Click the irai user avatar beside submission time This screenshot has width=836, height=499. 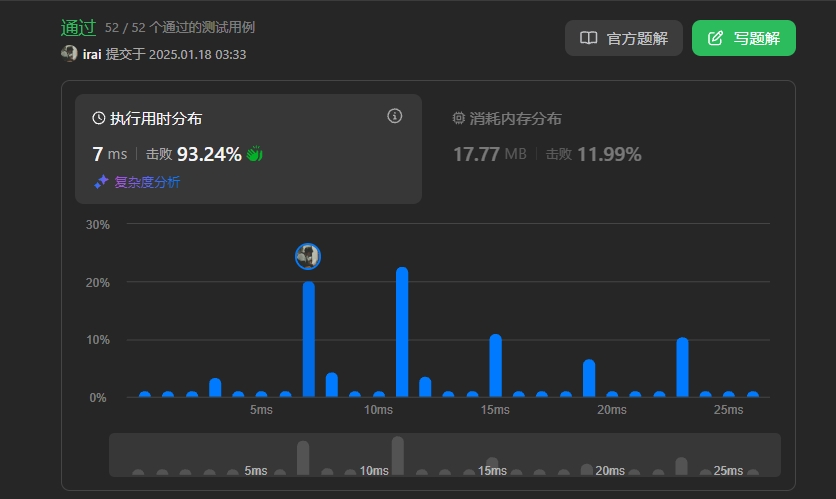pos(69,54)
